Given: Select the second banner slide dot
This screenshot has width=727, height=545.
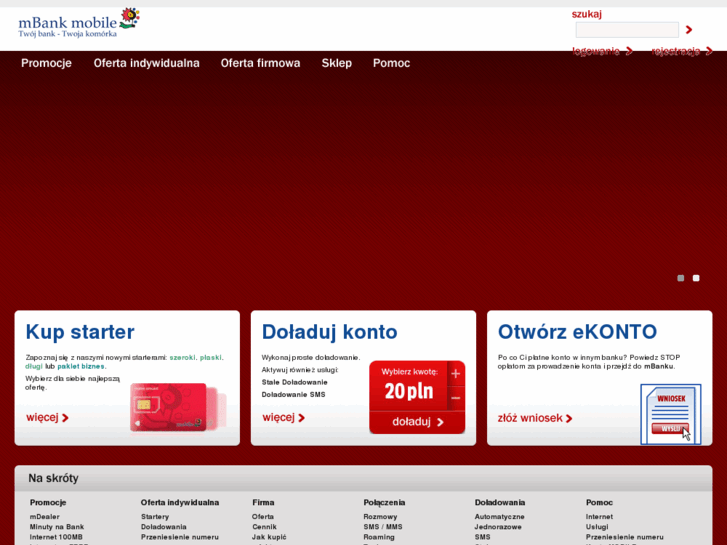Looking at the screenshot, I should pos(696,278).
